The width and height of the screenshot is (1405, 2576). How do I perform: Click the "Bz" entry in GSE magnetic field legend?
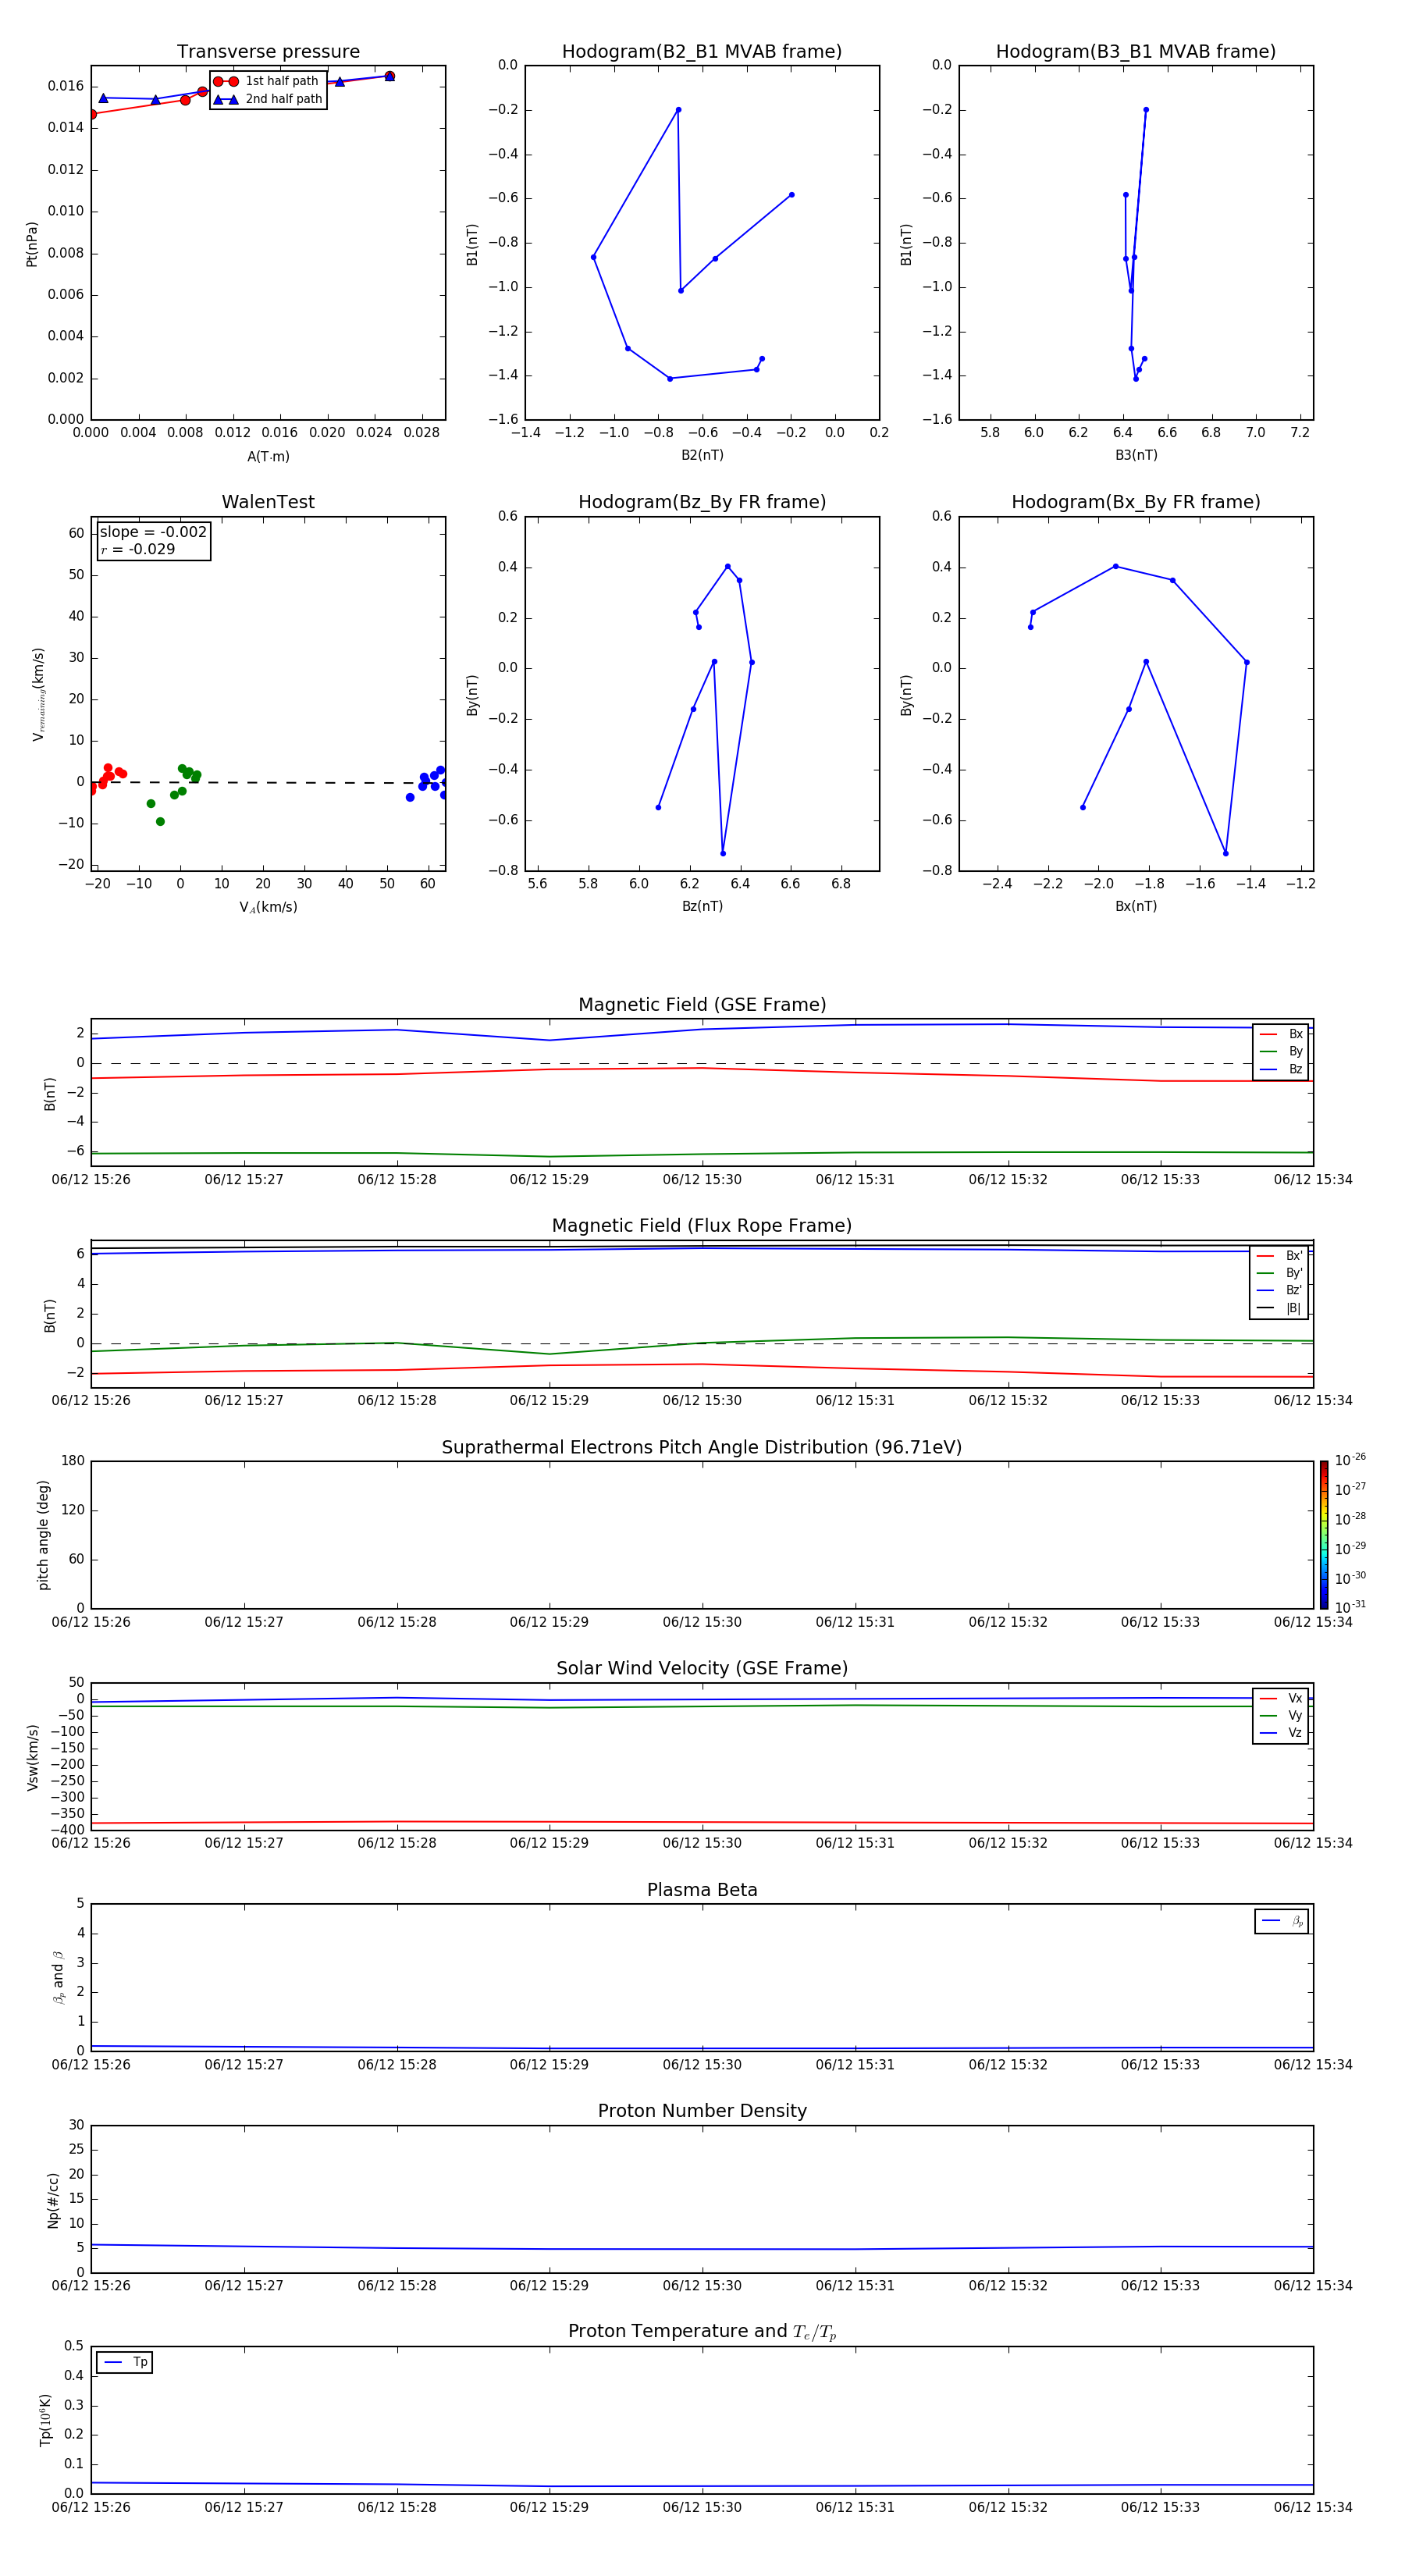tap(1281, 1069)
